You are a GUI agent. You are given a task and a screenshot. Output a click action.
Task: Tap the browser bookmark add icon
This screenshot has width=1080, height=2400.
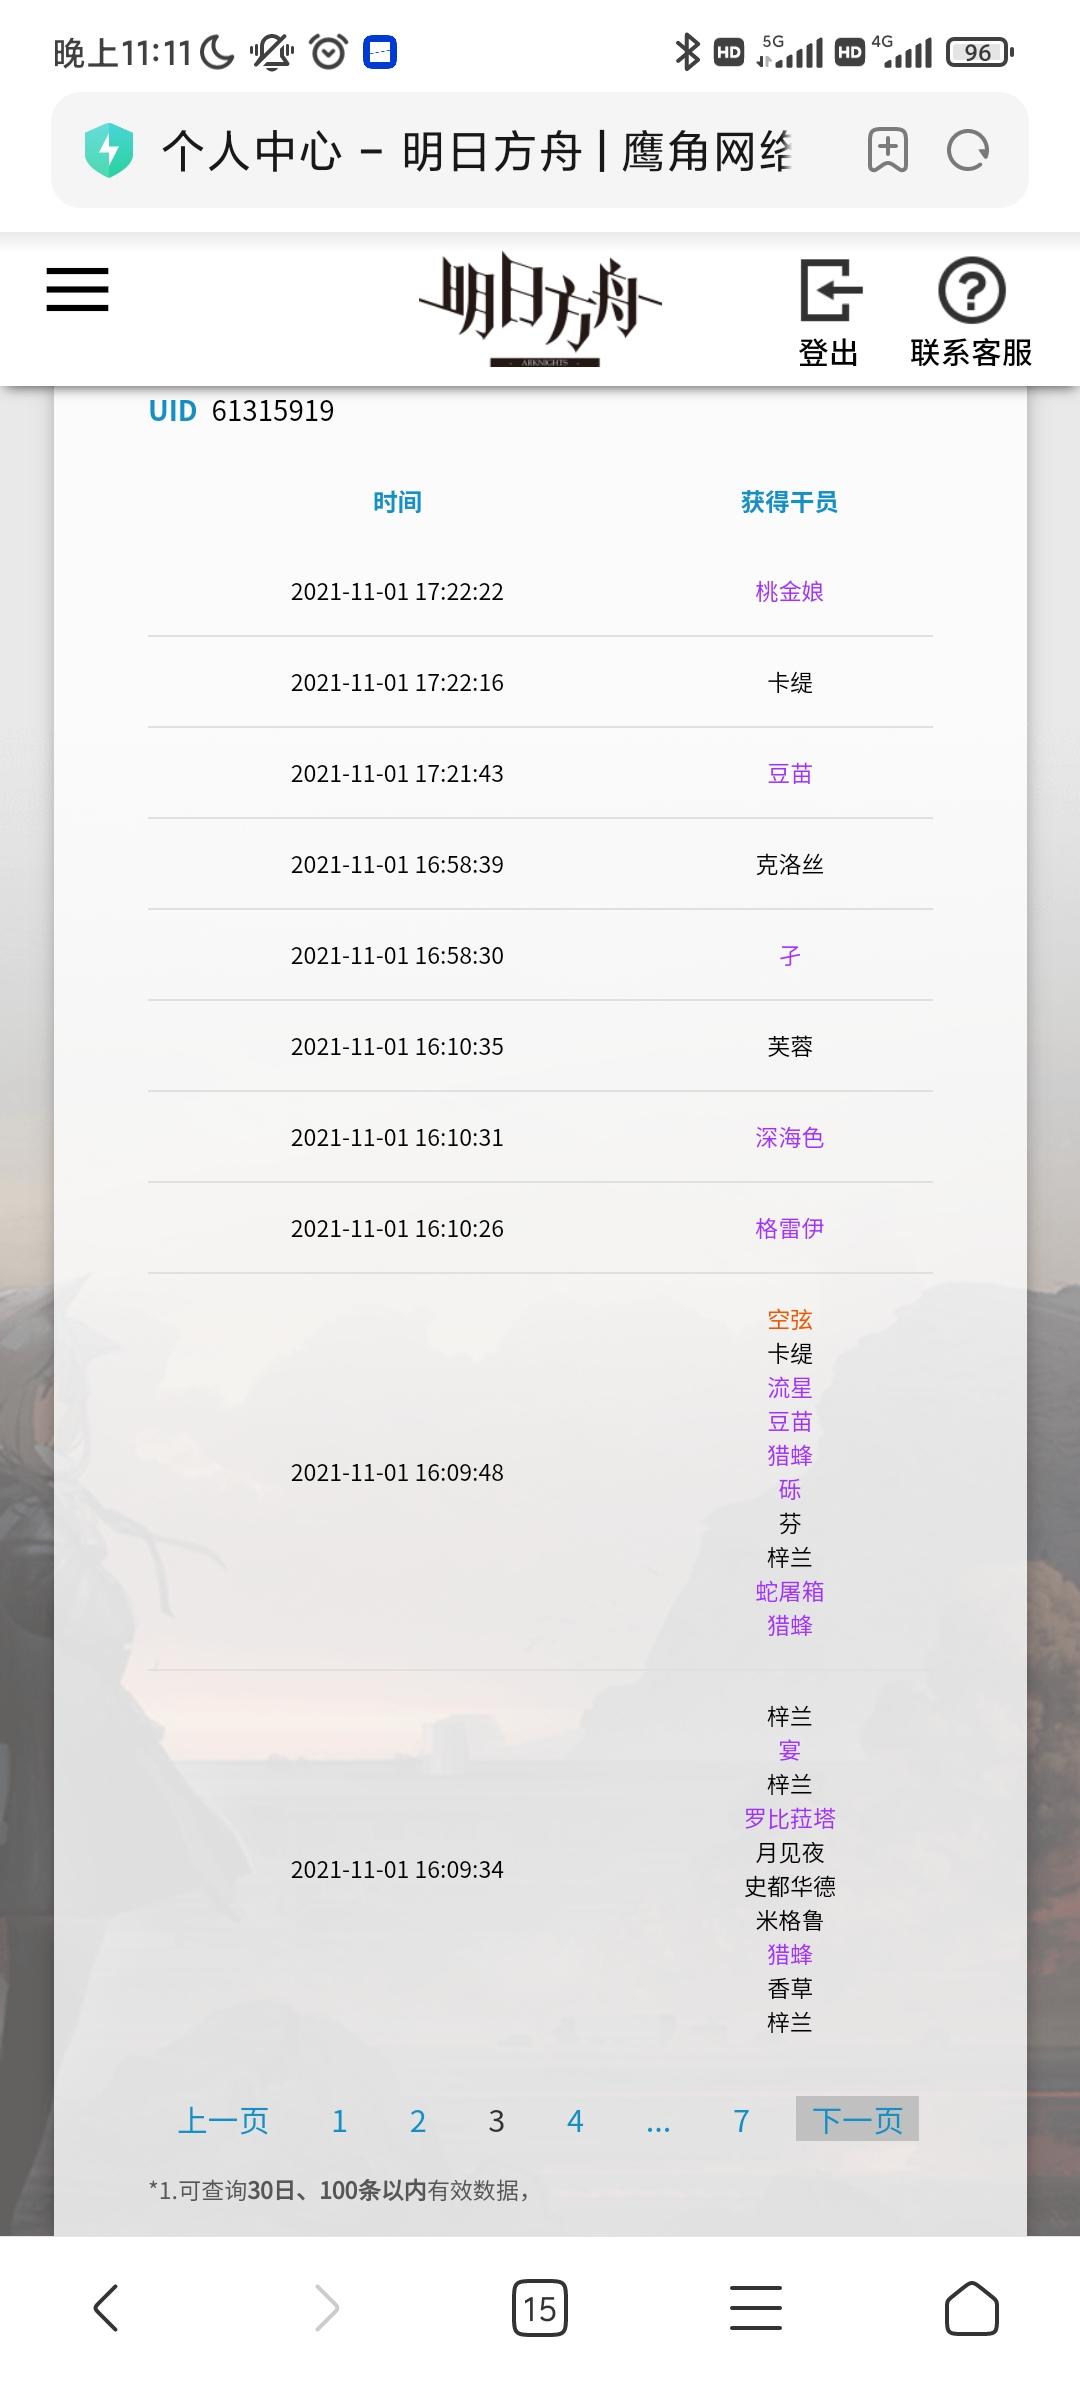(887, 151)
